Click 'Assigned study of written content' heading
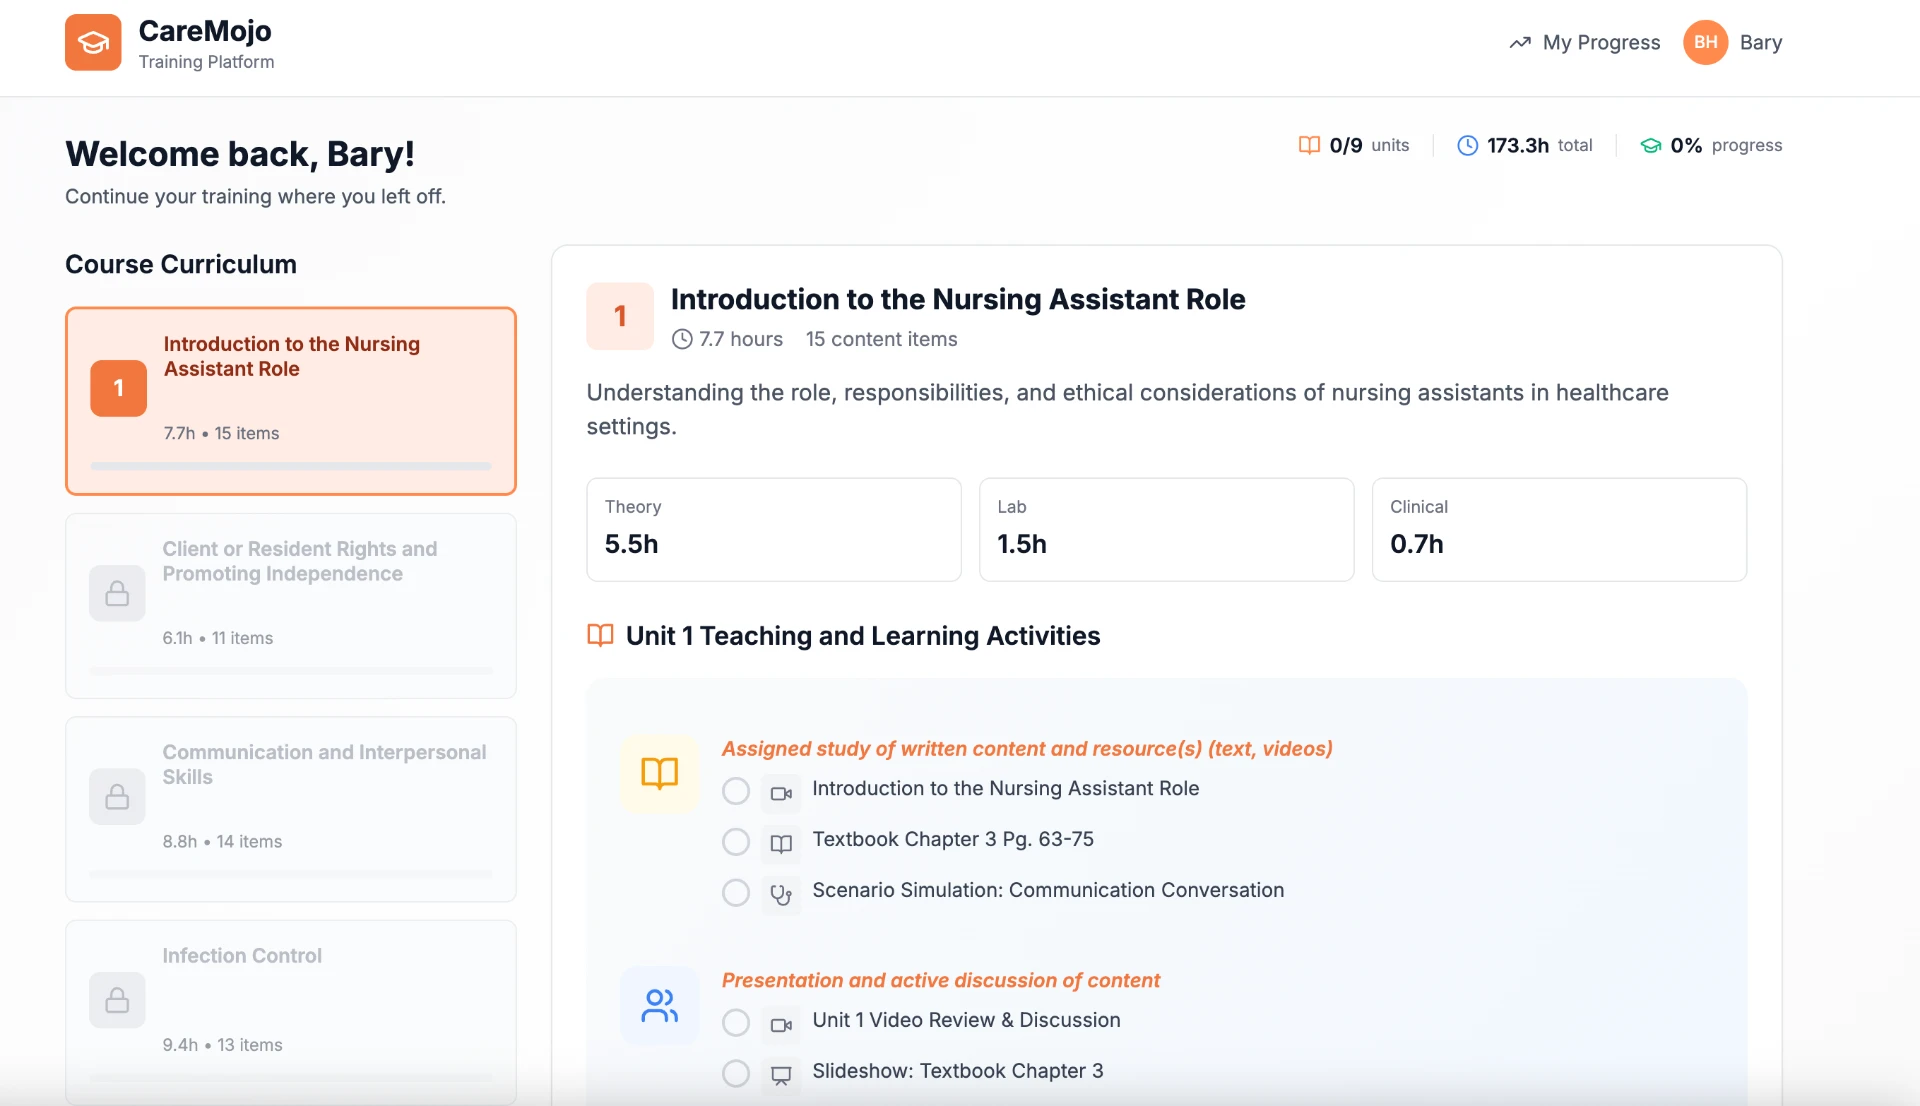 point(1027,749)
